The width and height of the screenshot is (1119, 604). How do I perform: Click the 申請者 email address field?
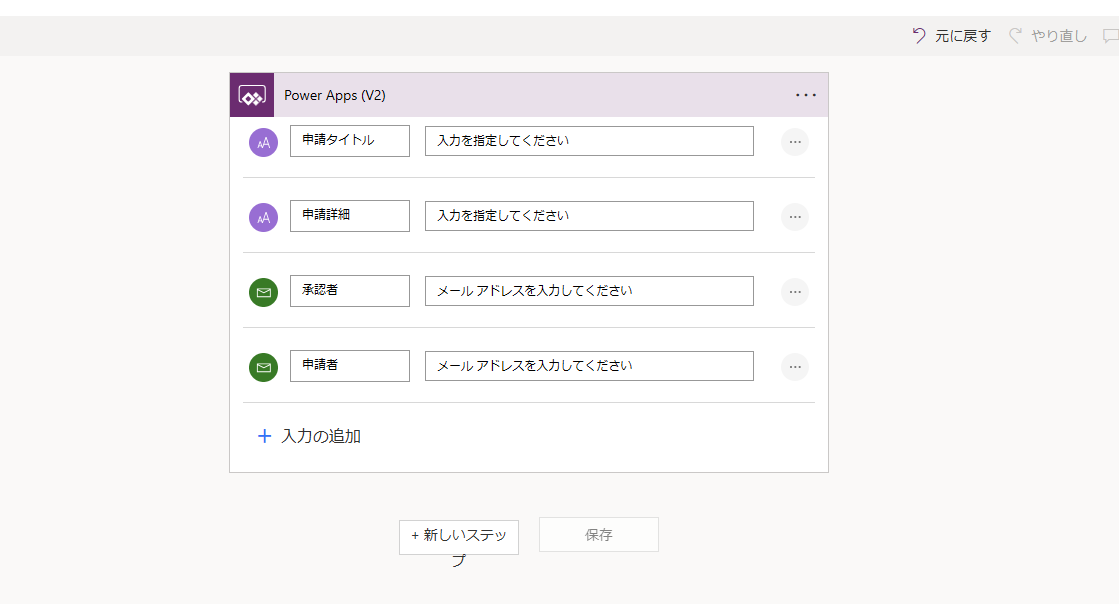(x=588, y=366)
